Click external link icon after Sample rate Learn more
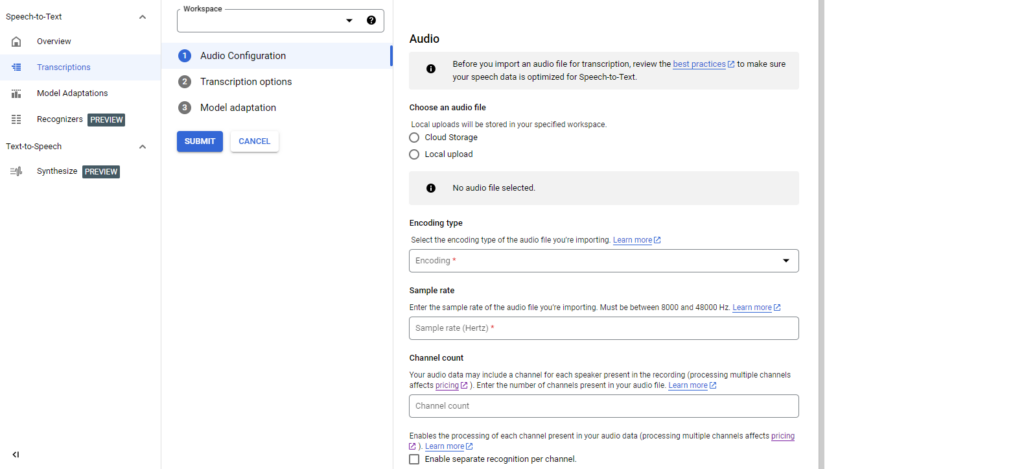 click(777, 307)
